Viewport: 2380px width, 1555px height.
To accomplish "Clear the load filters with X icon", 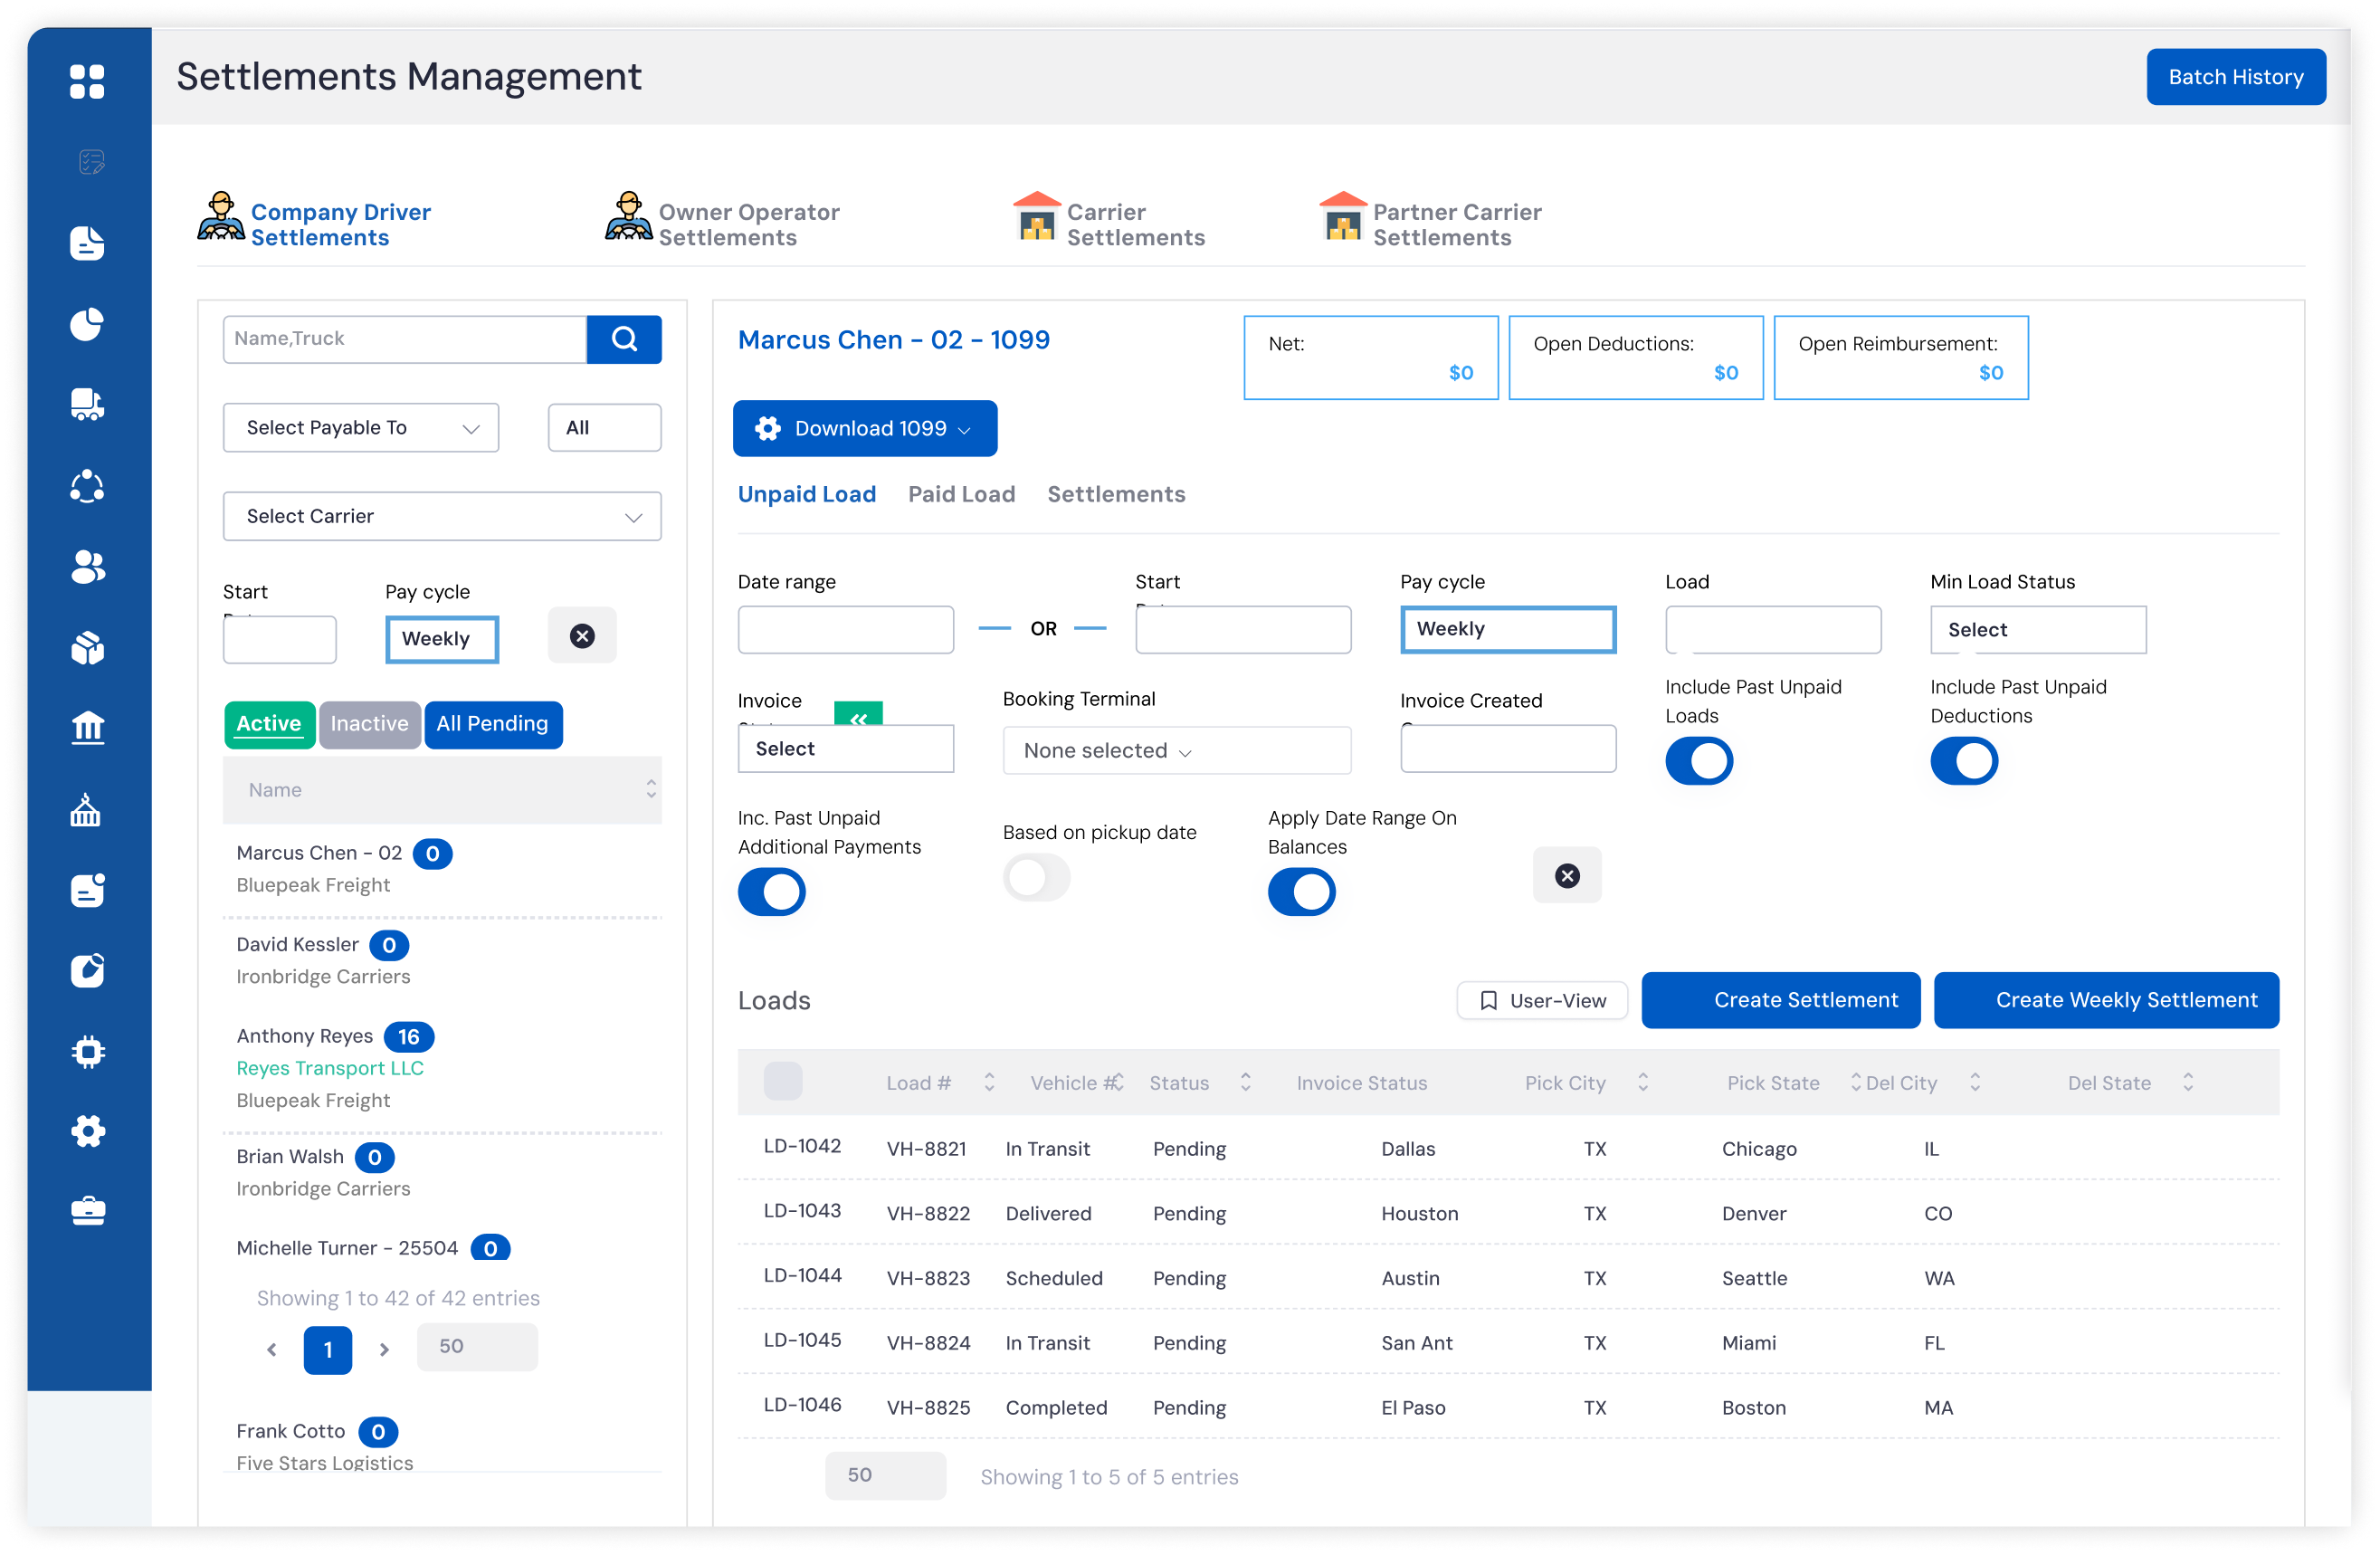I will click(1567, 875).
